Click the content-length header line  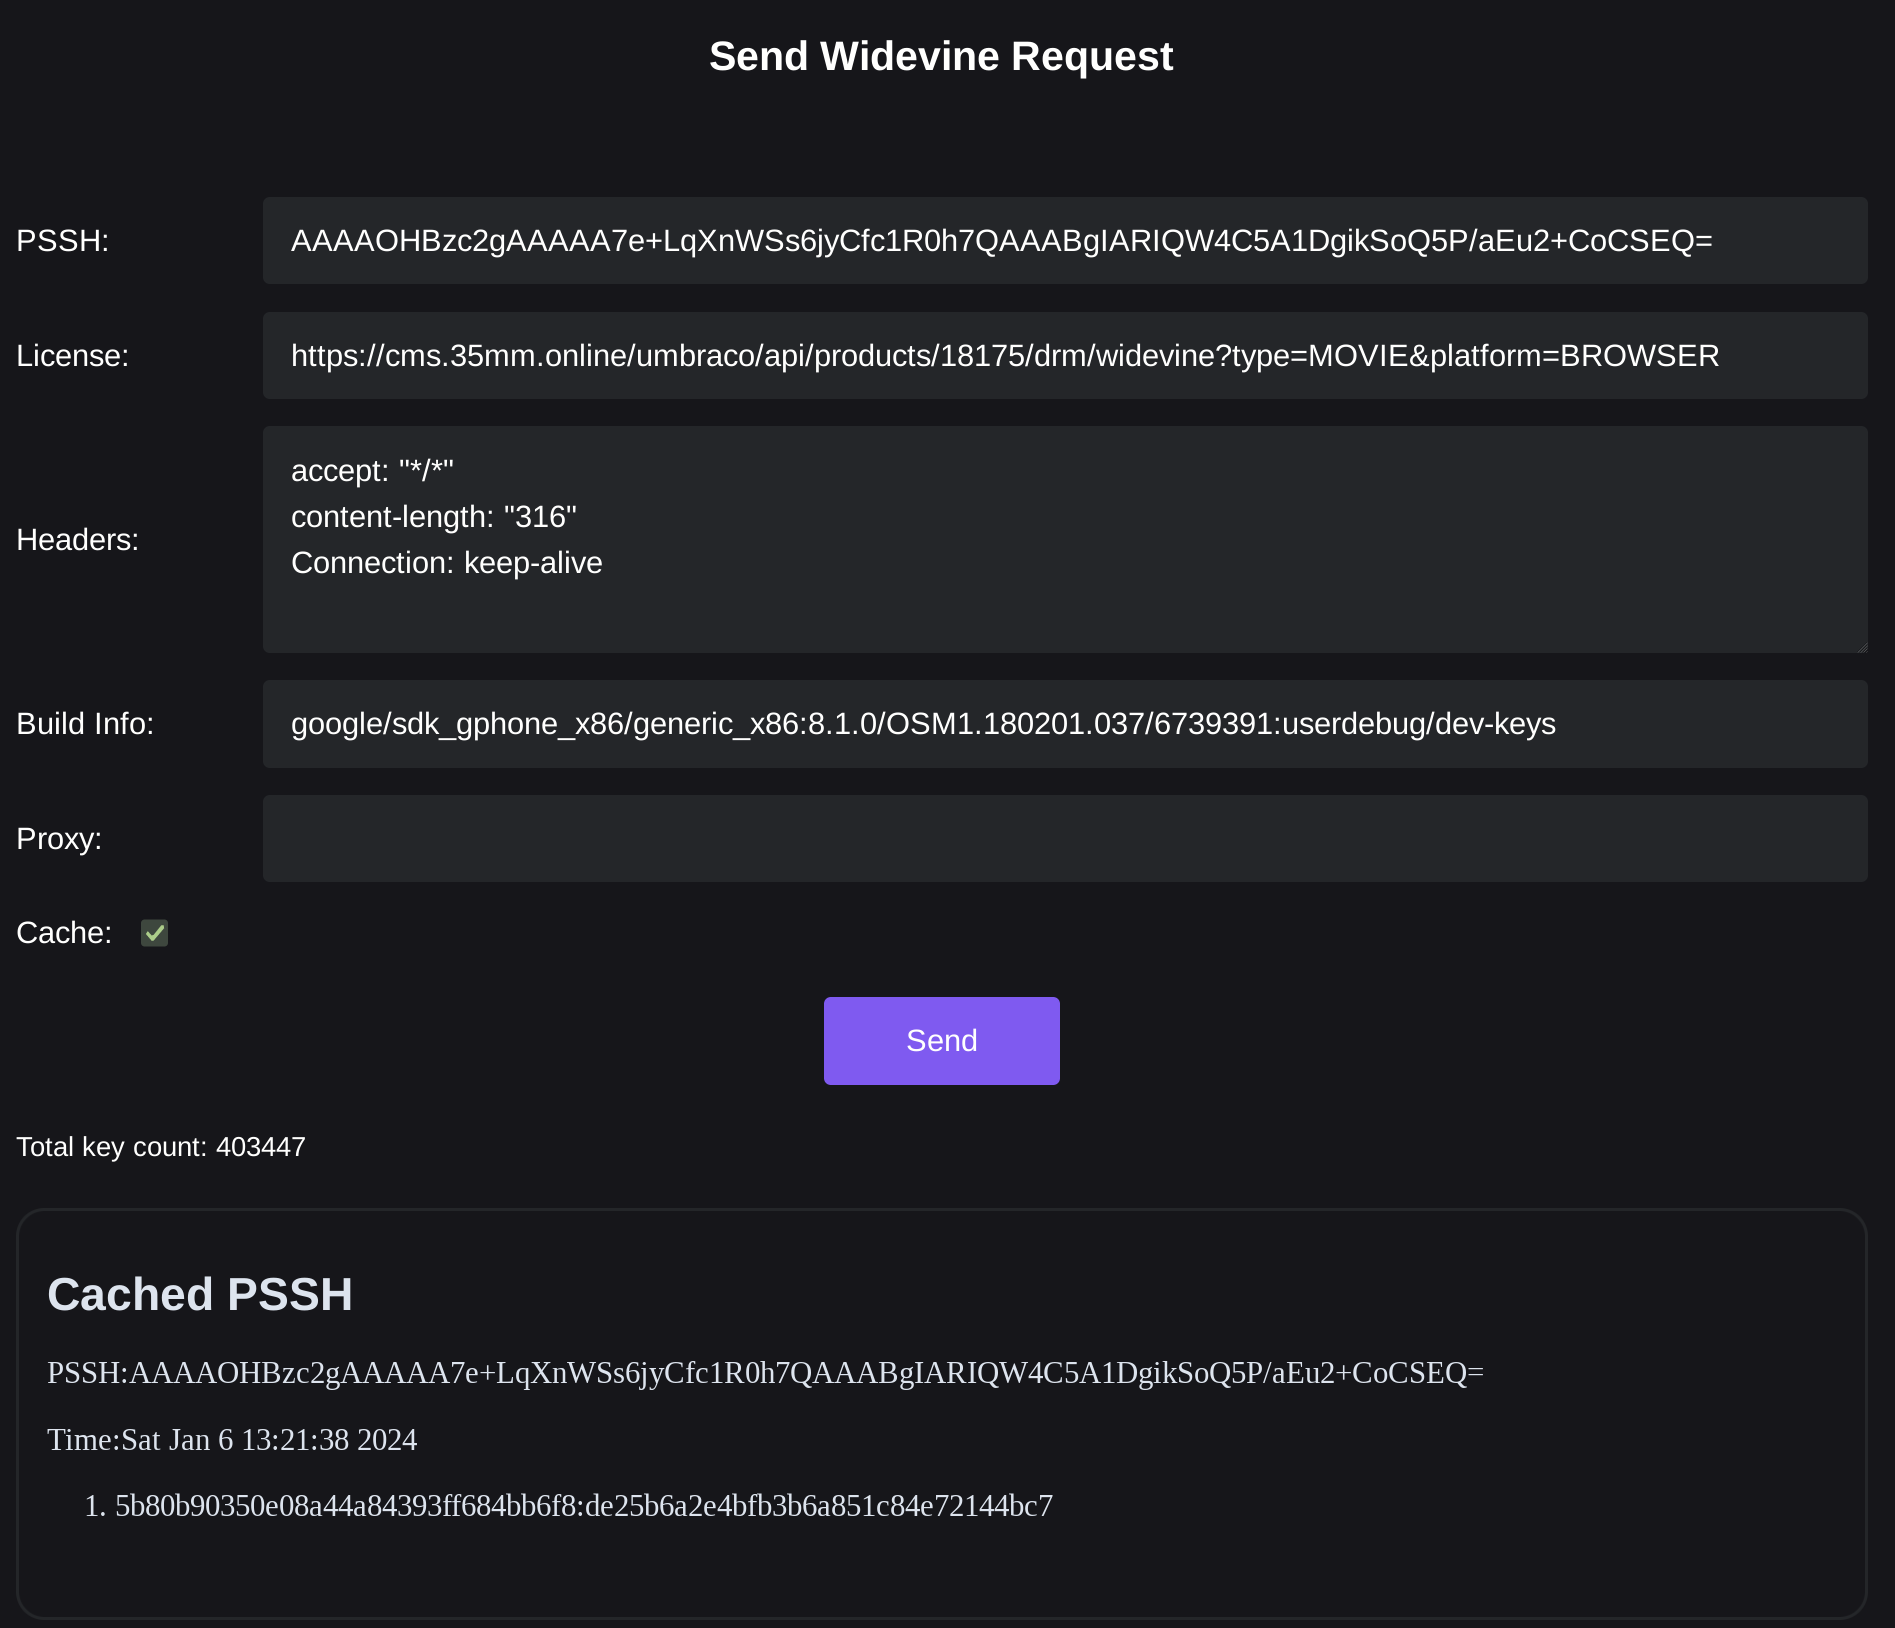433,517
